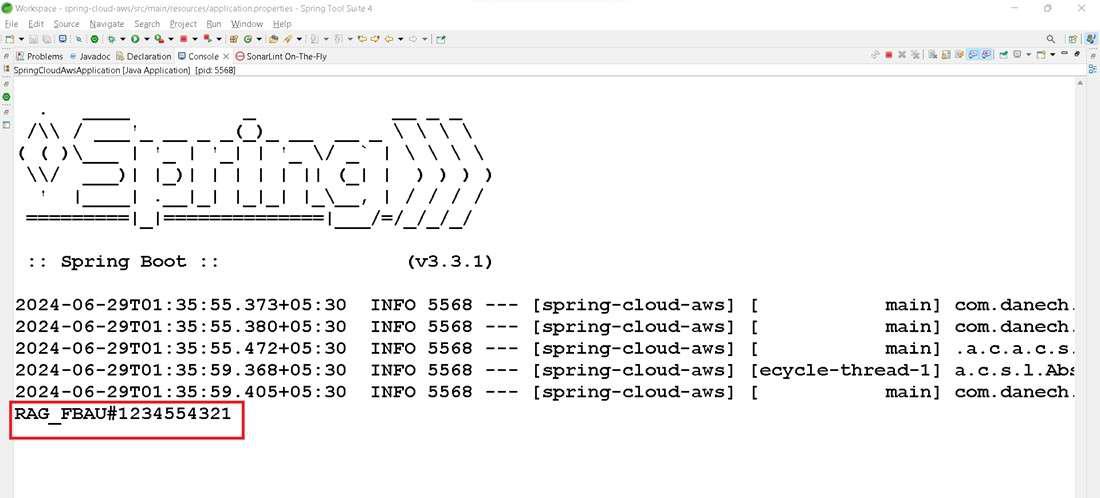The height and width of the screenshot is (498, 1100).
Task: Click the Search magnifier icon top right
Action: click(x=1051, y=39)
